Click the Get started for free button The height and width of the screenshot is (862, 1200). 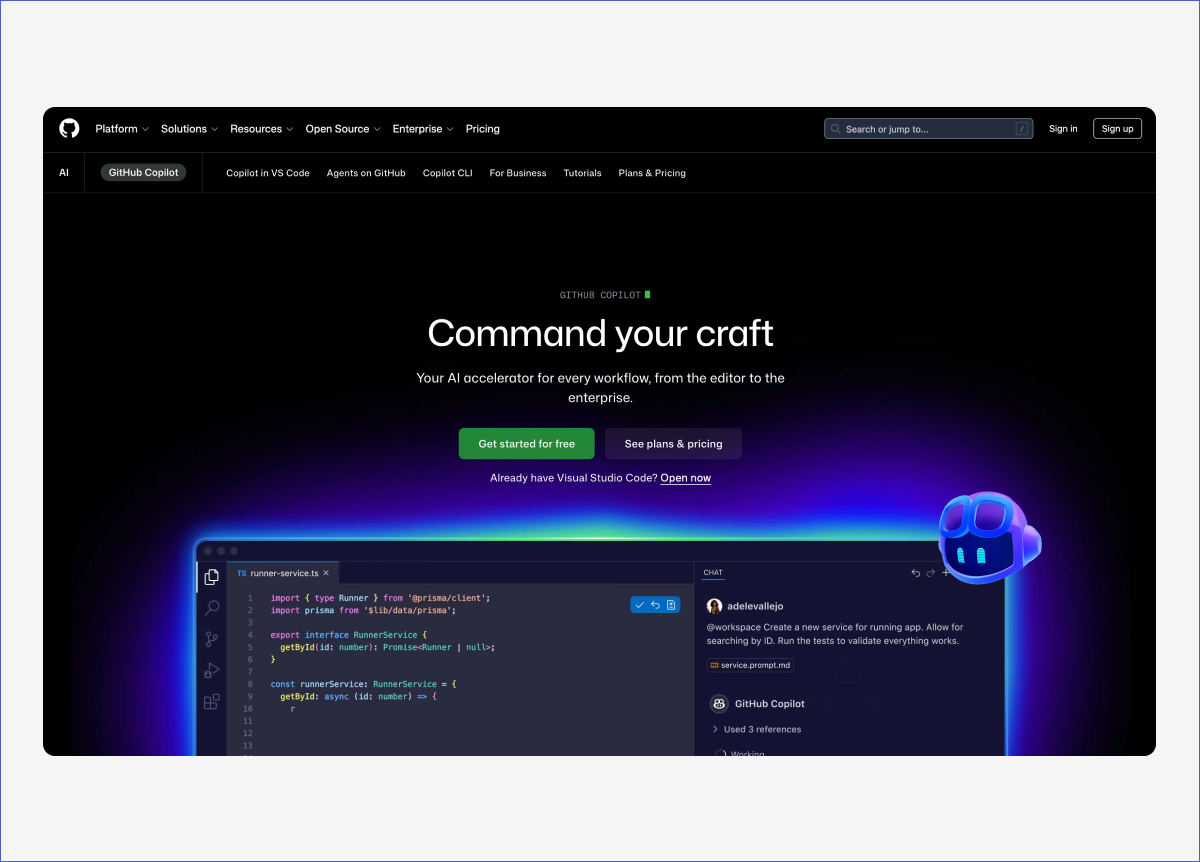527,444
